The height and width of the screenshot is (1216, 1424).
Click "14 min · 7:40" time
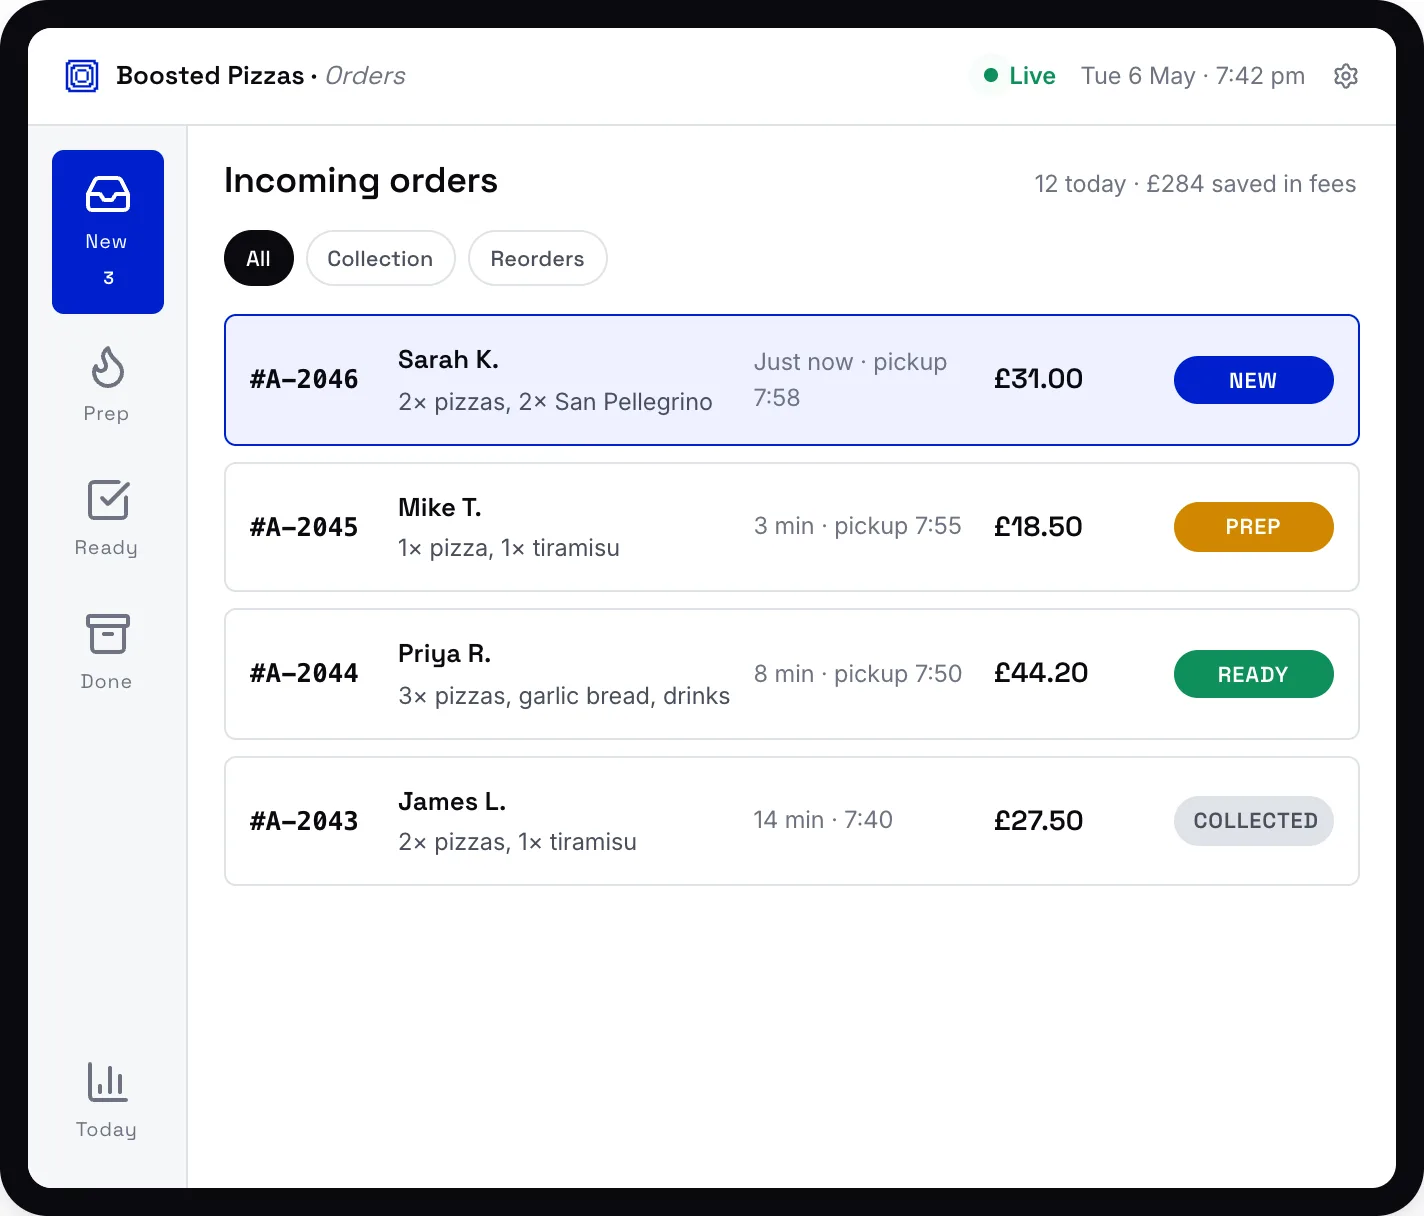[823, 820]
